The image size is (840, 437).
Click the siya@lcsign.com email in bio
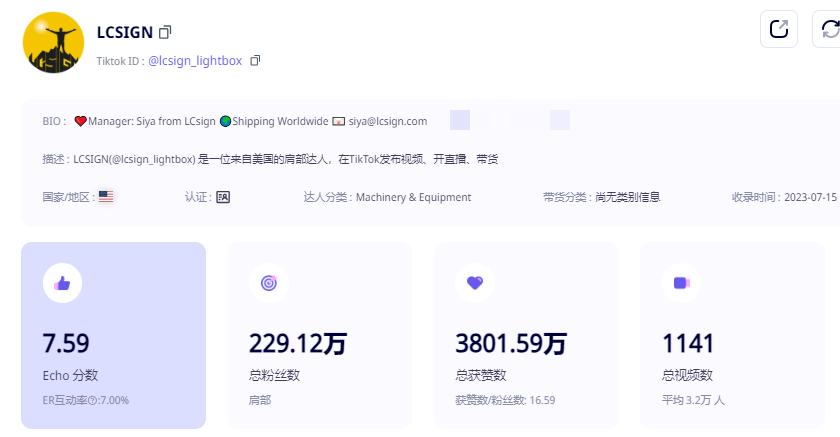tap(387, 121)
